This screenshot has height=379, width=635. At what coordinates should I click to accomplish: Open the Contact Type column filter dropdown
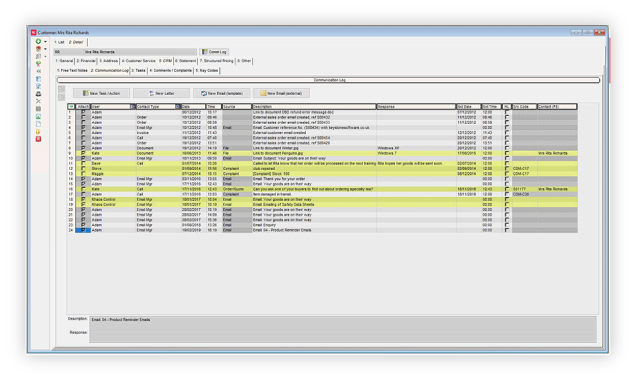[x=178, y=106]
